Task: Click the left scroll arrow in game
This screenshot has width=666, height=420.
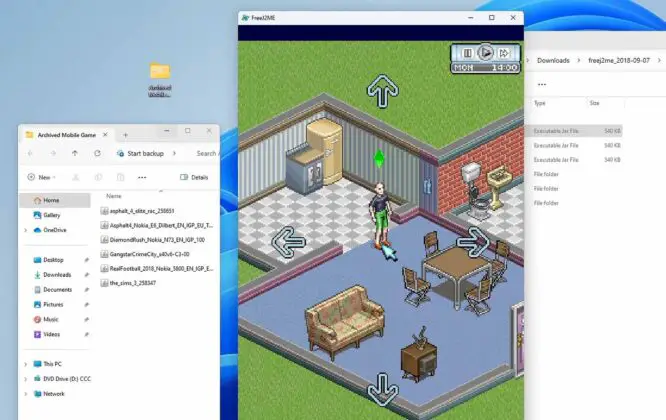Action: pyautogui.click(x=288, y=242)
